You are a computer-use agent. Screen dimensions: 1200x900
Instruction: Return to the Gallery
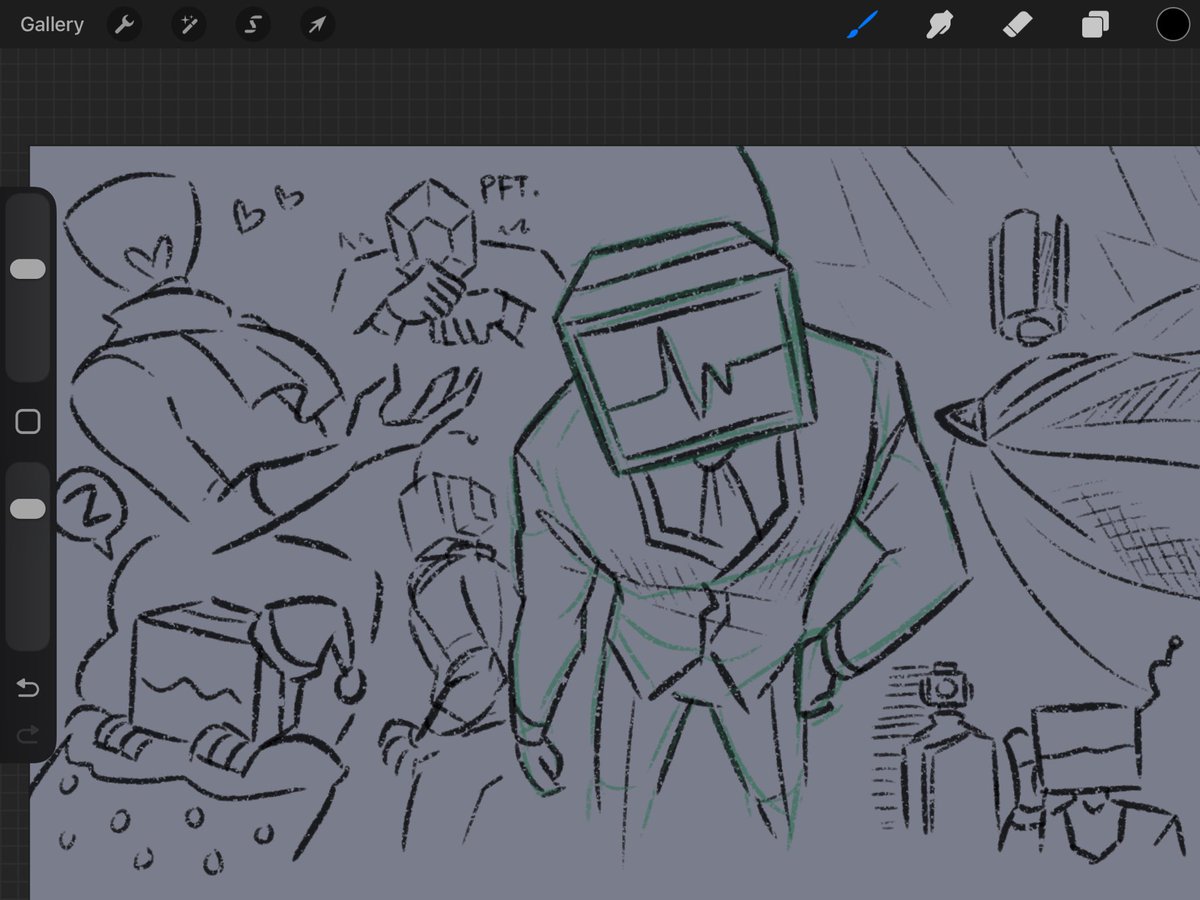tap(52, 24)
